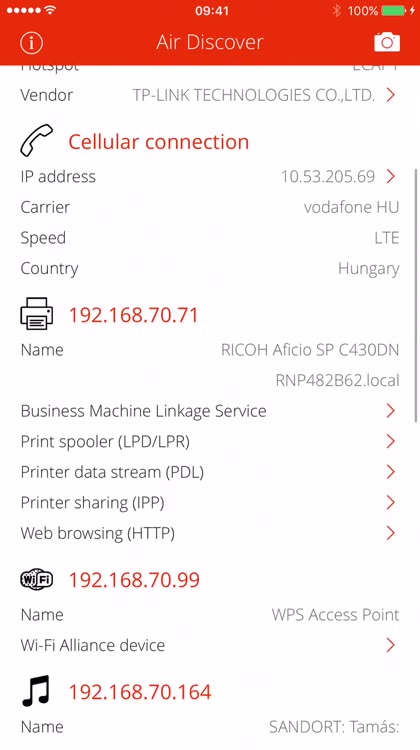Tap the 192.168.70.99 access point heading
420x750 pixels.
tap(134, 580)
